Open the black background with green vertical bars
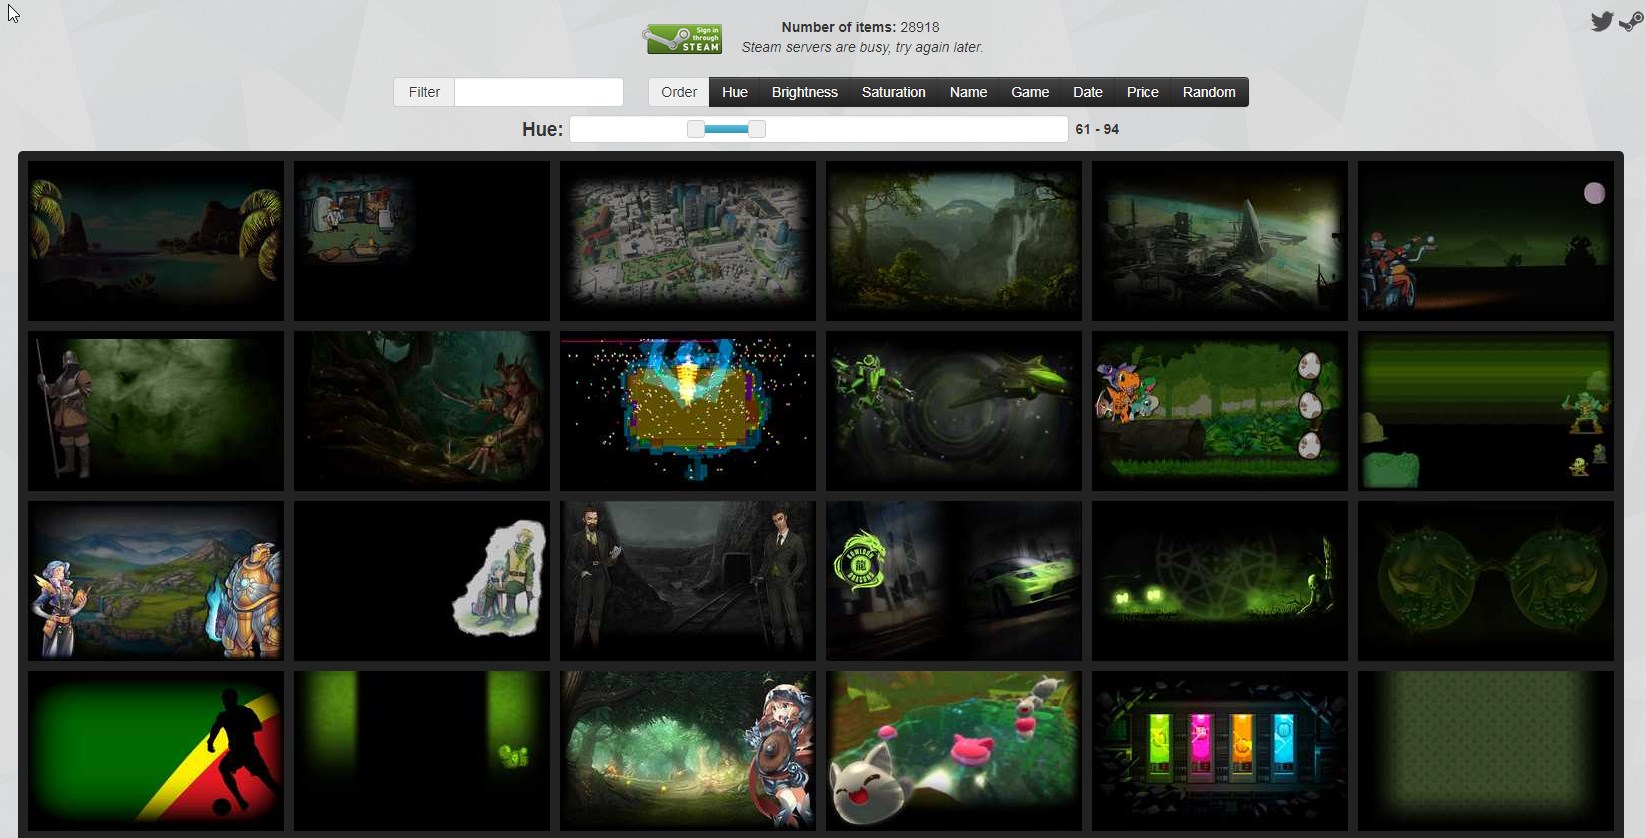Image resolution: width=1646 pixels, height=838 pixels. pyautogui.click(x=422, y=751)
